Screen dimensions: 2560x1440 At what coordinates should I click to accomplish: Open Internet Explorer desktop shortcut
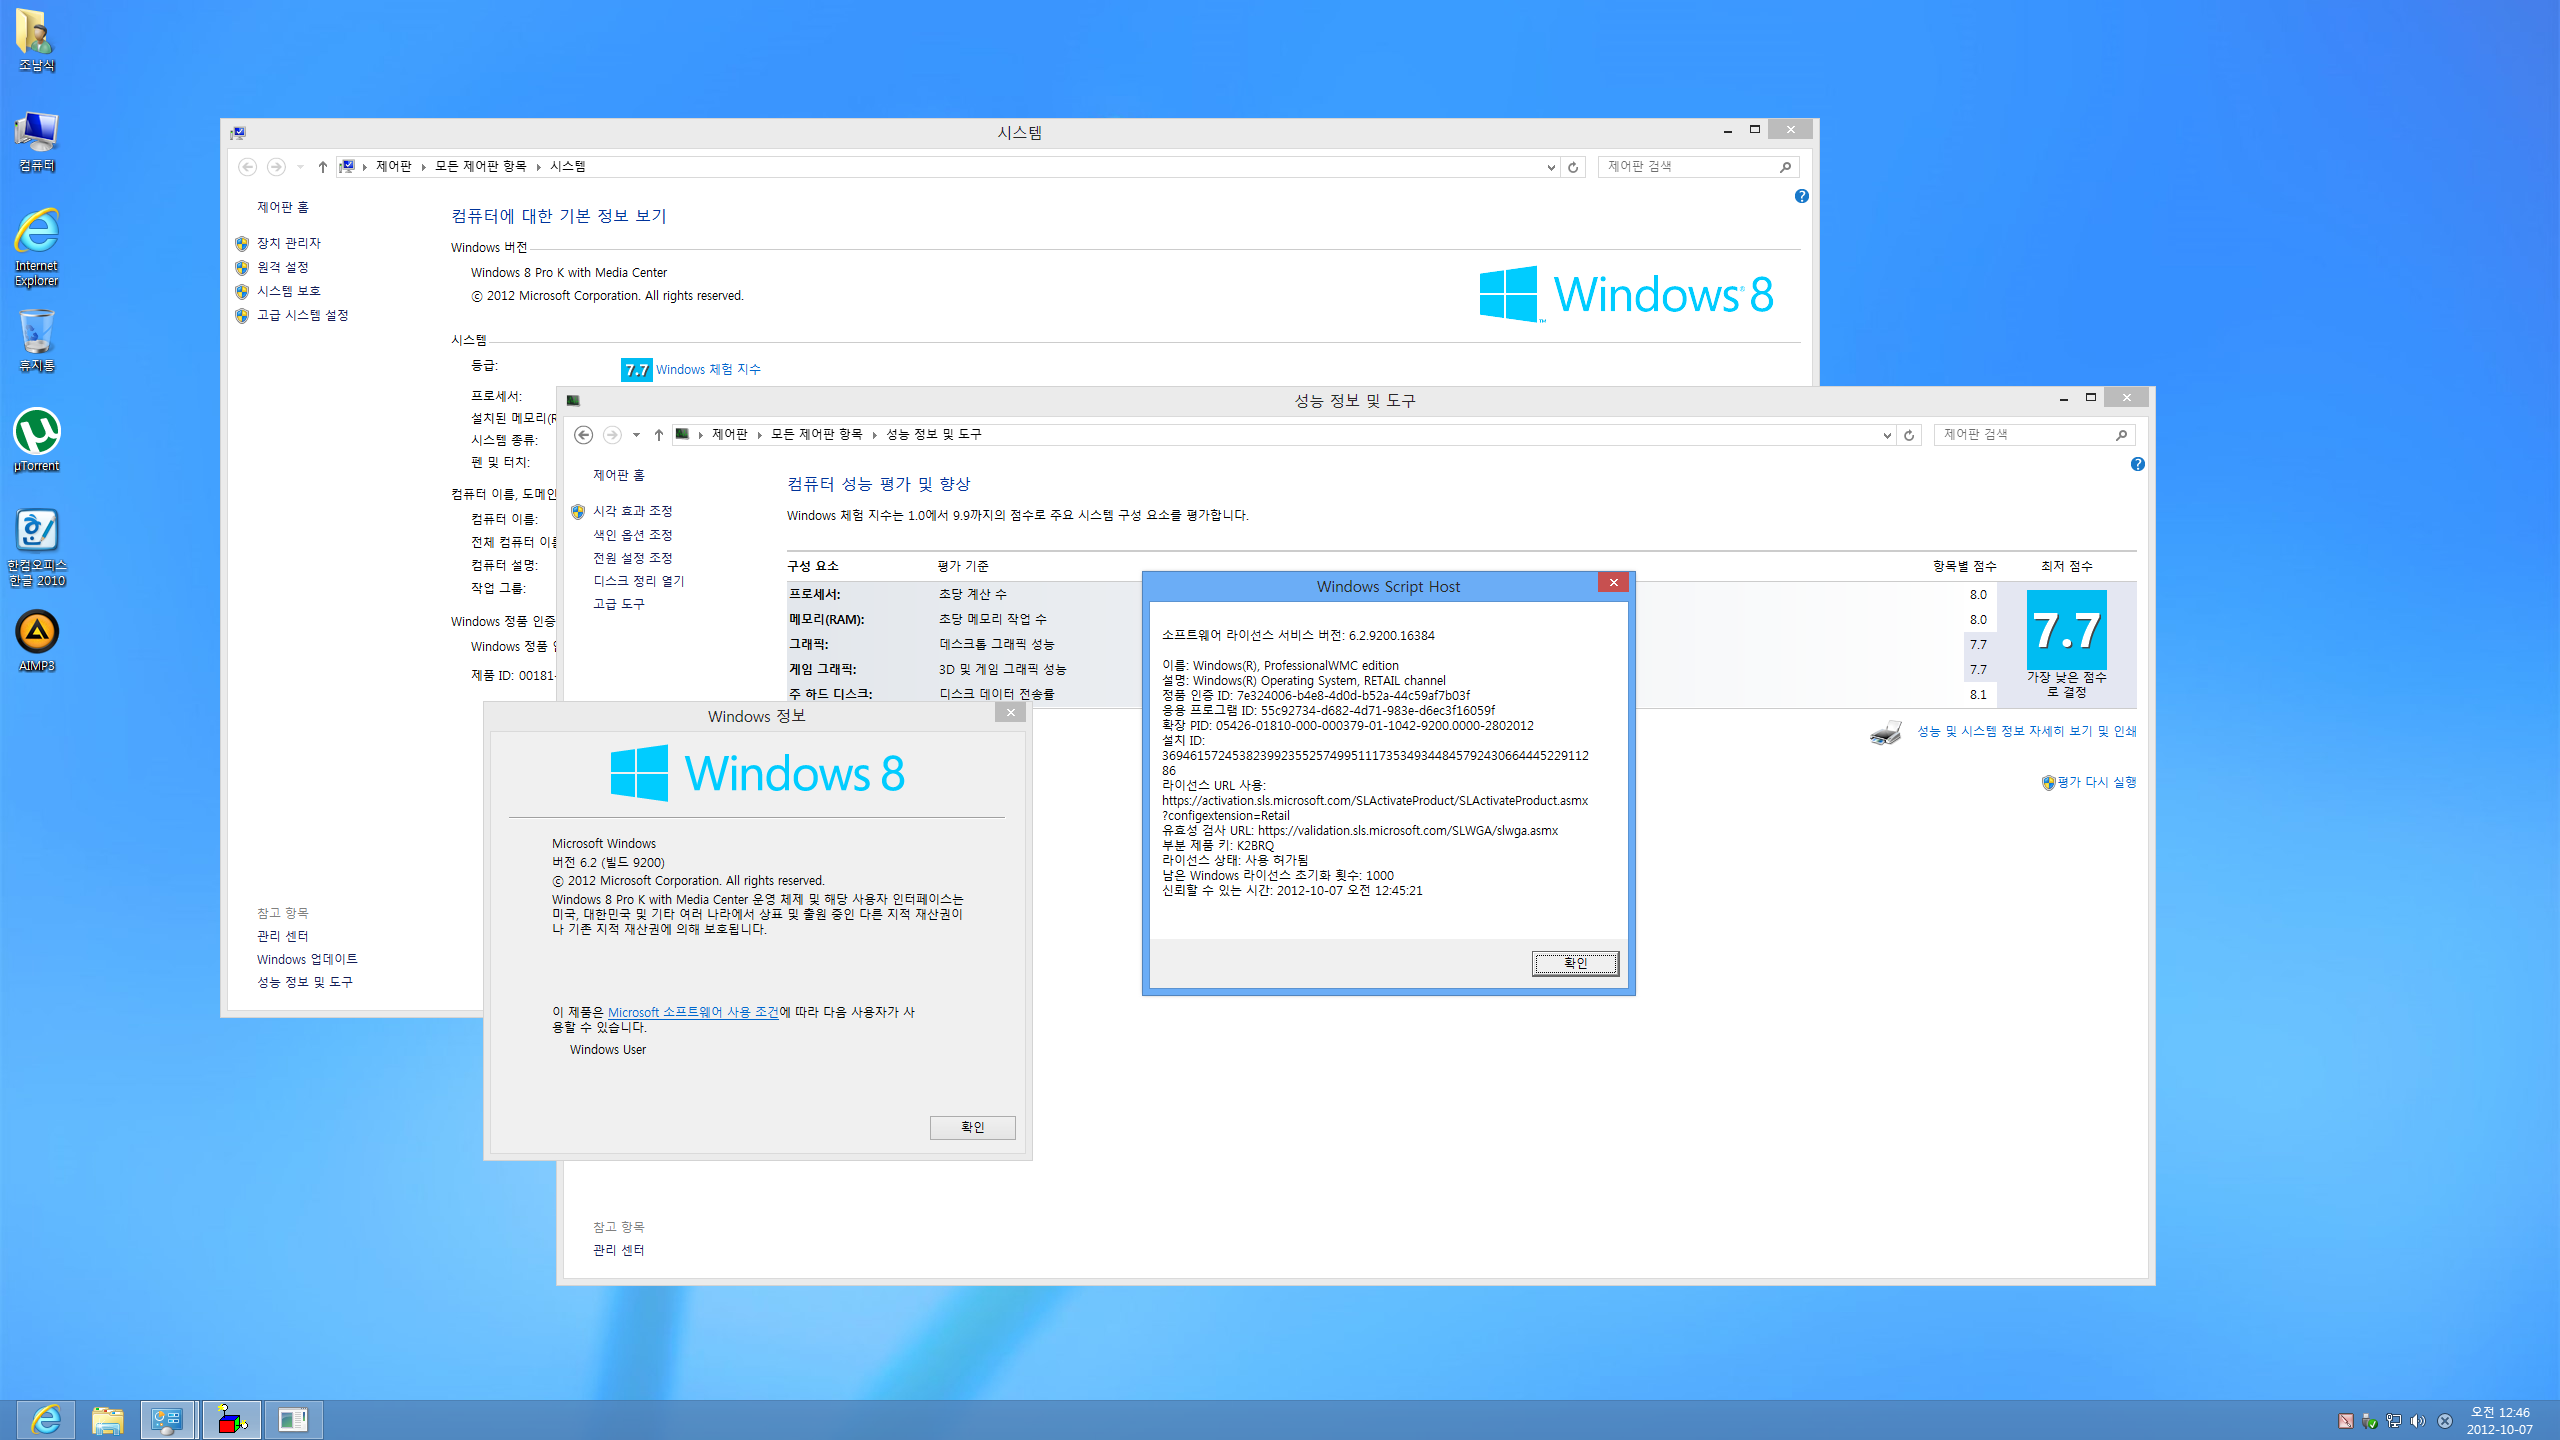[36, 247]
